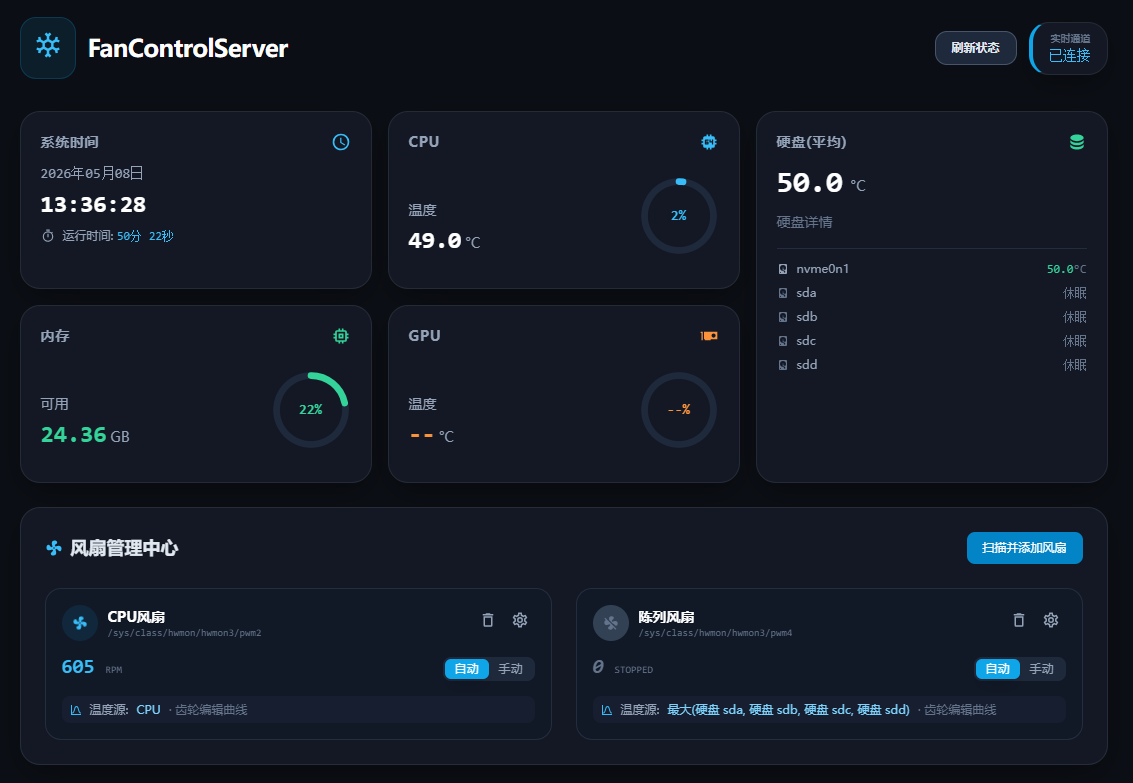Click 休眠 status of sdd
Viewport: 1133px width, 783px height.
point(1074,365)
